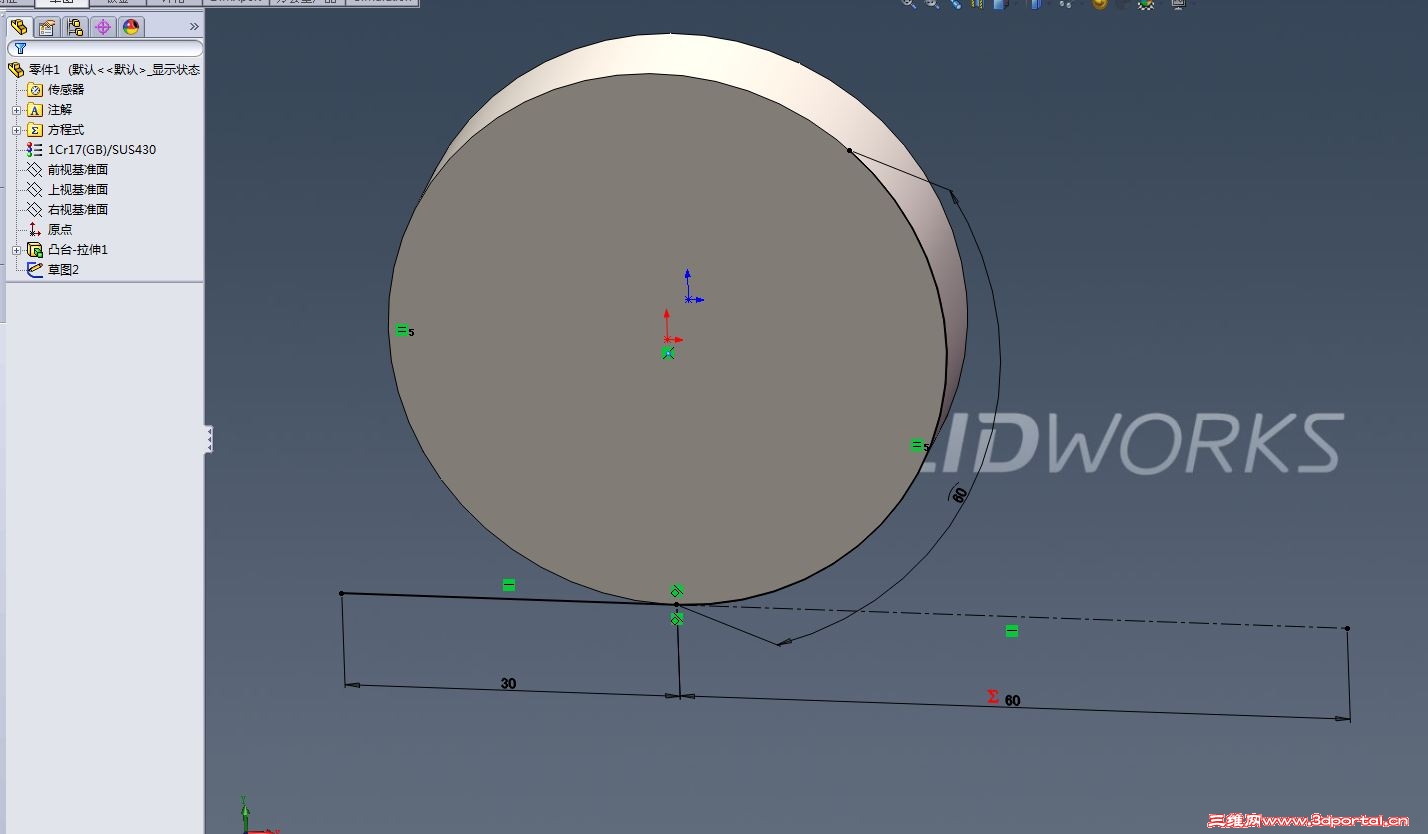Select the Σ 60 driven linear dimension

[x=1004, y=698]
